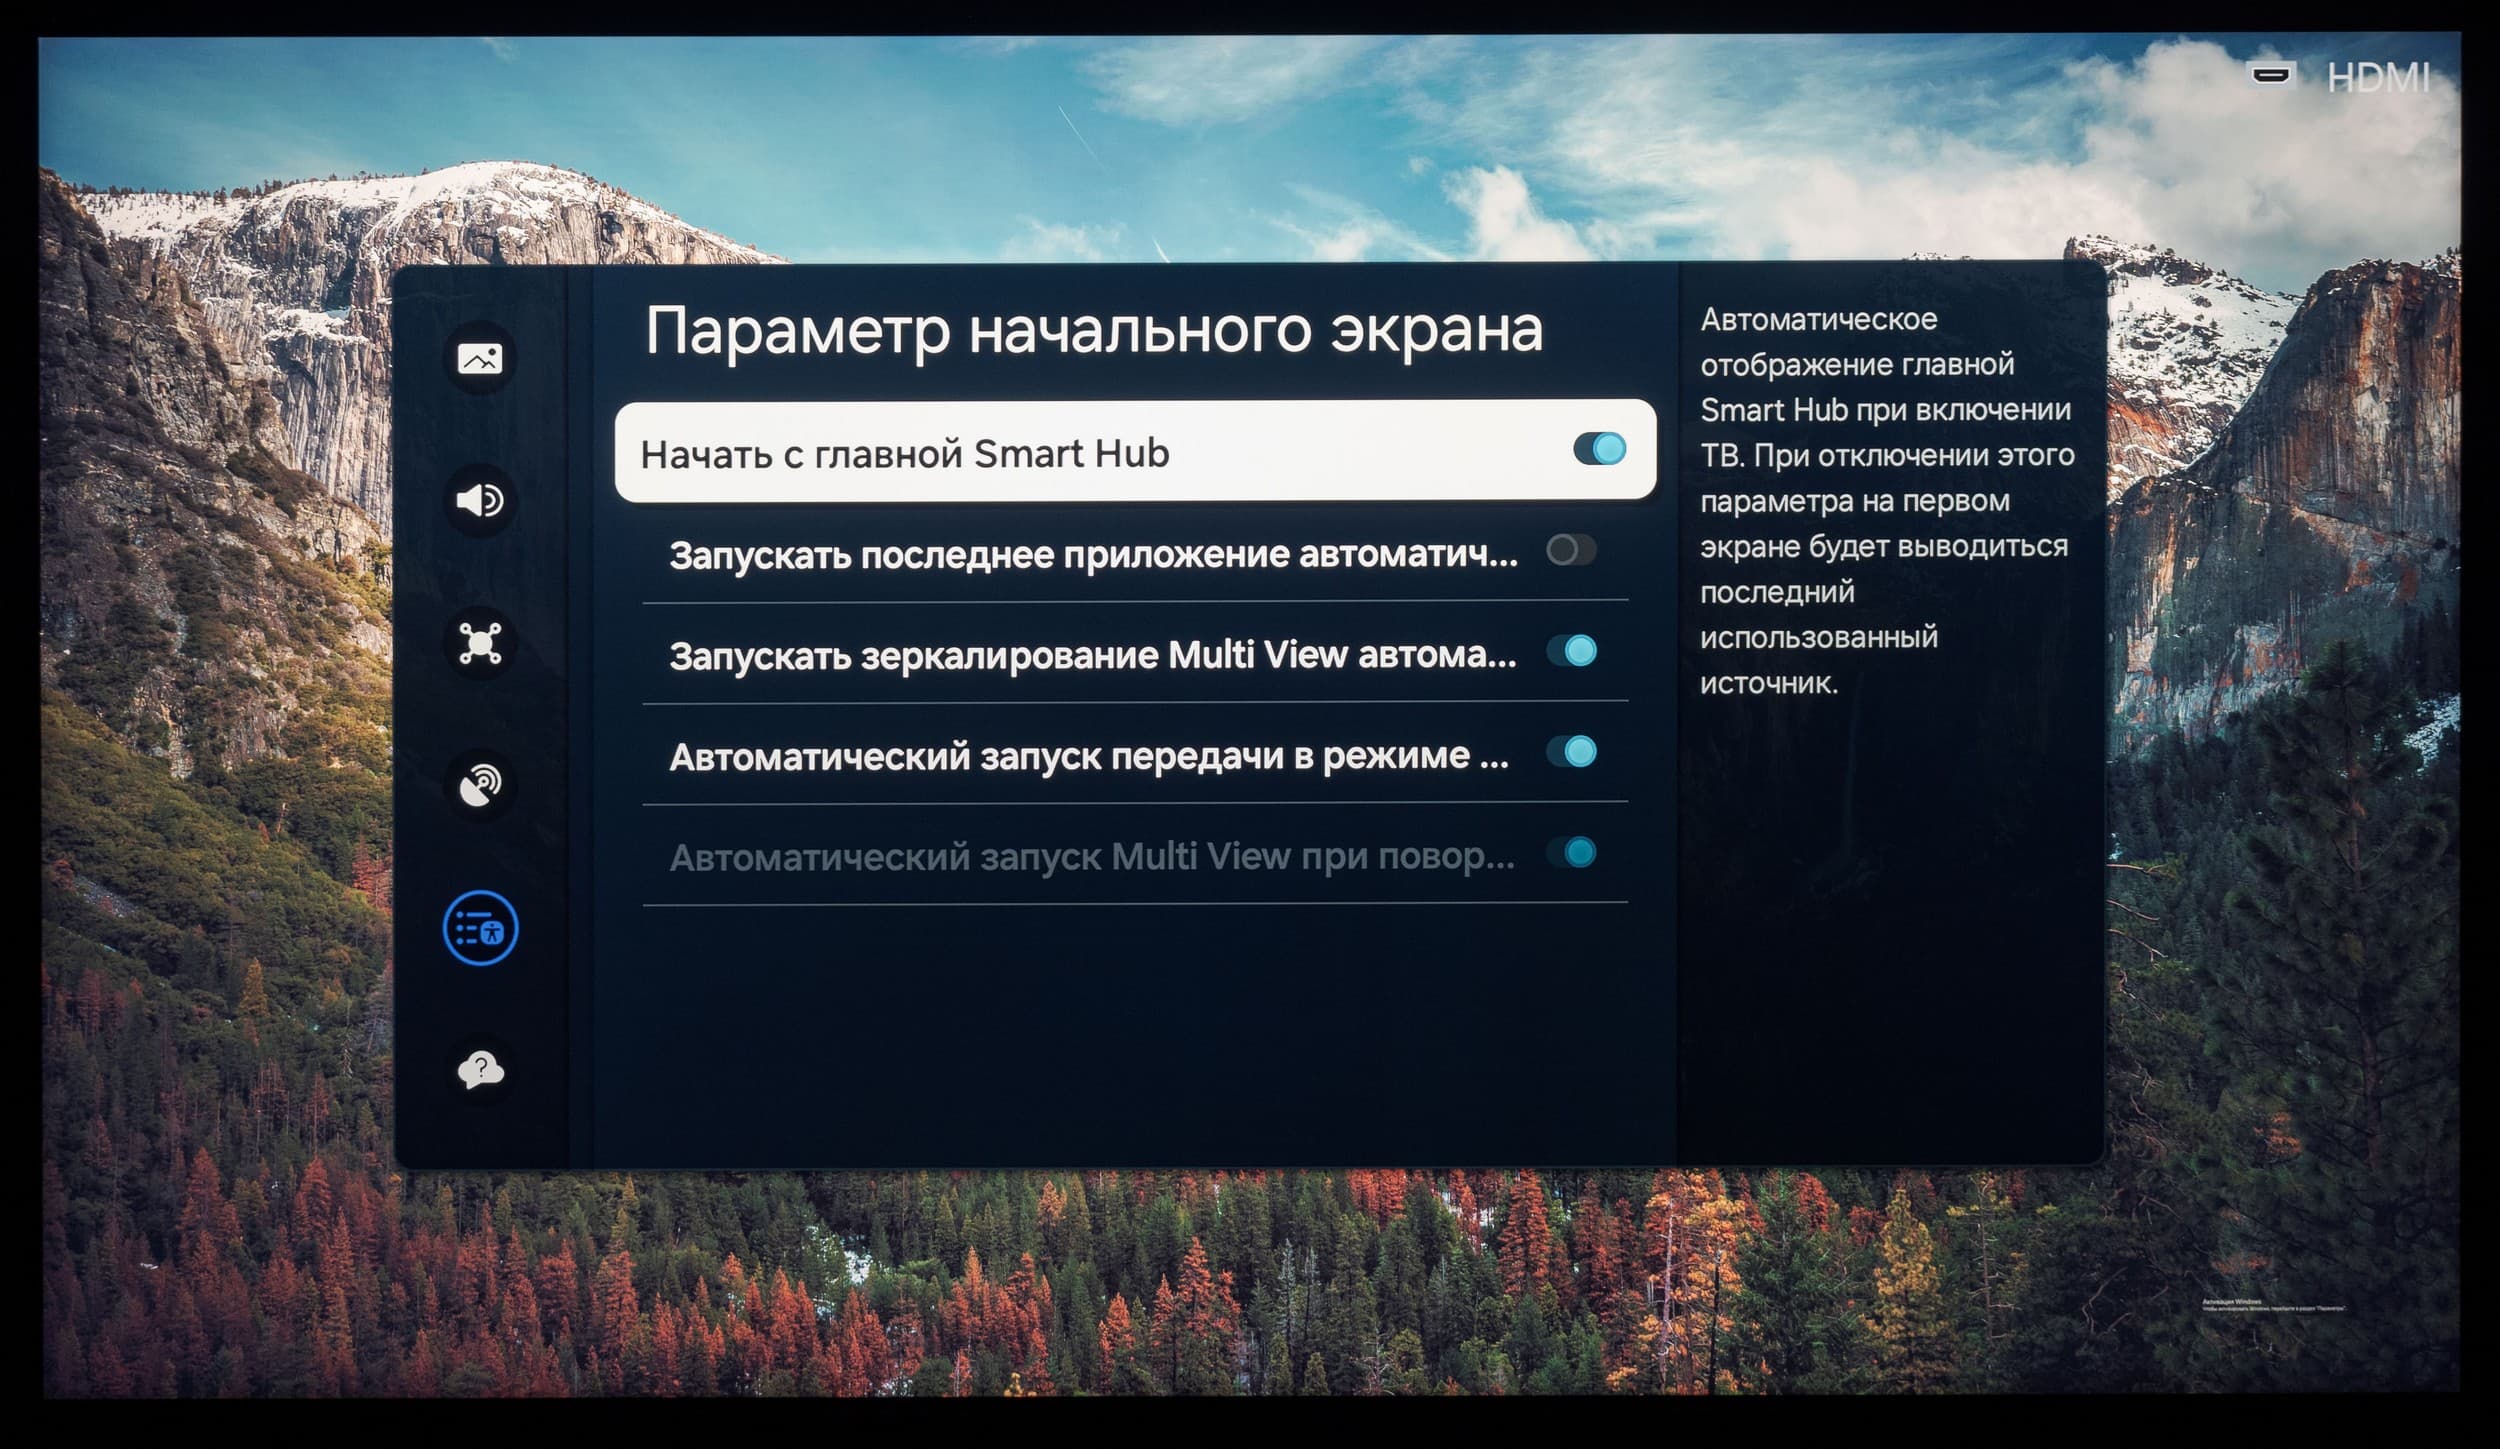The image size is (2500, 1449).
Task: Click the HDMI port icon at top right
Action: tap(2270, 75)
